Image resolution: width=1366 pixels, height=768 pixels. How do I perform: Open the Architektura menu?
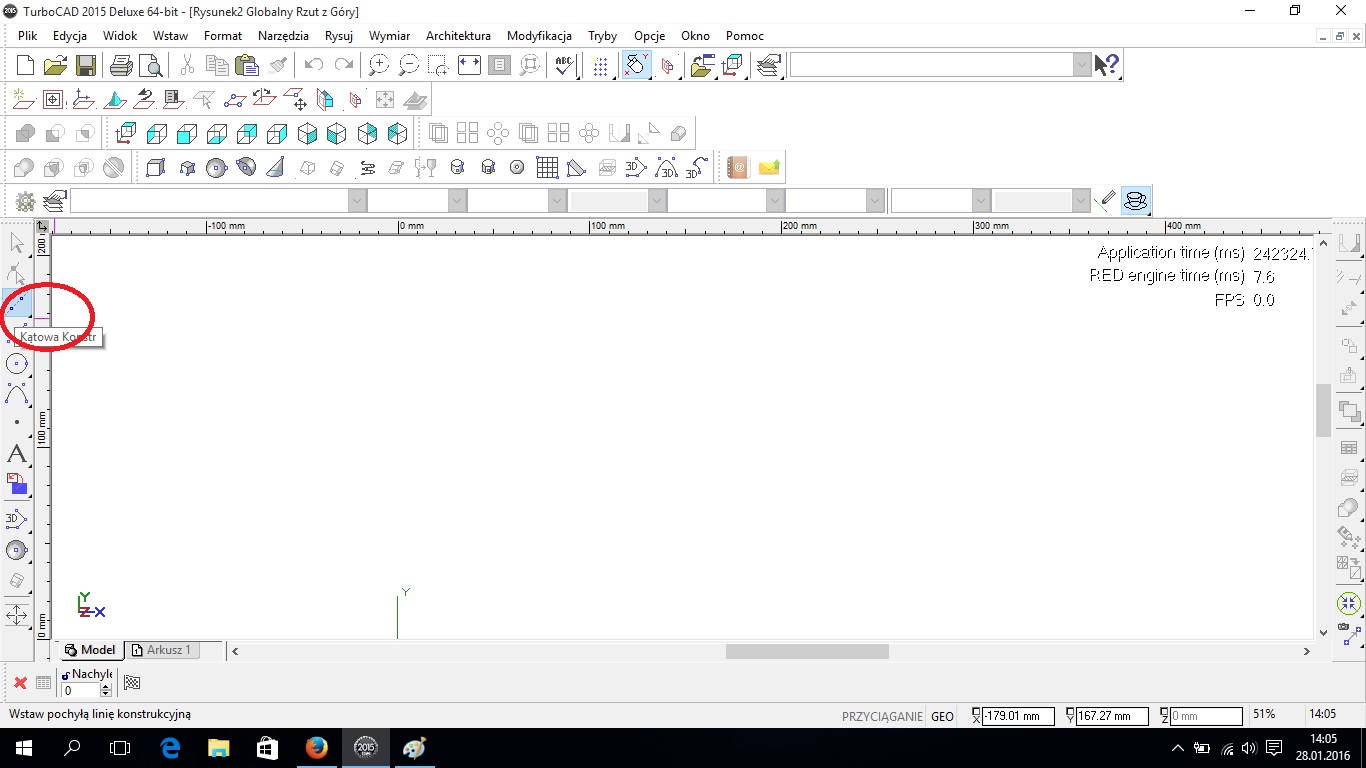458,36
